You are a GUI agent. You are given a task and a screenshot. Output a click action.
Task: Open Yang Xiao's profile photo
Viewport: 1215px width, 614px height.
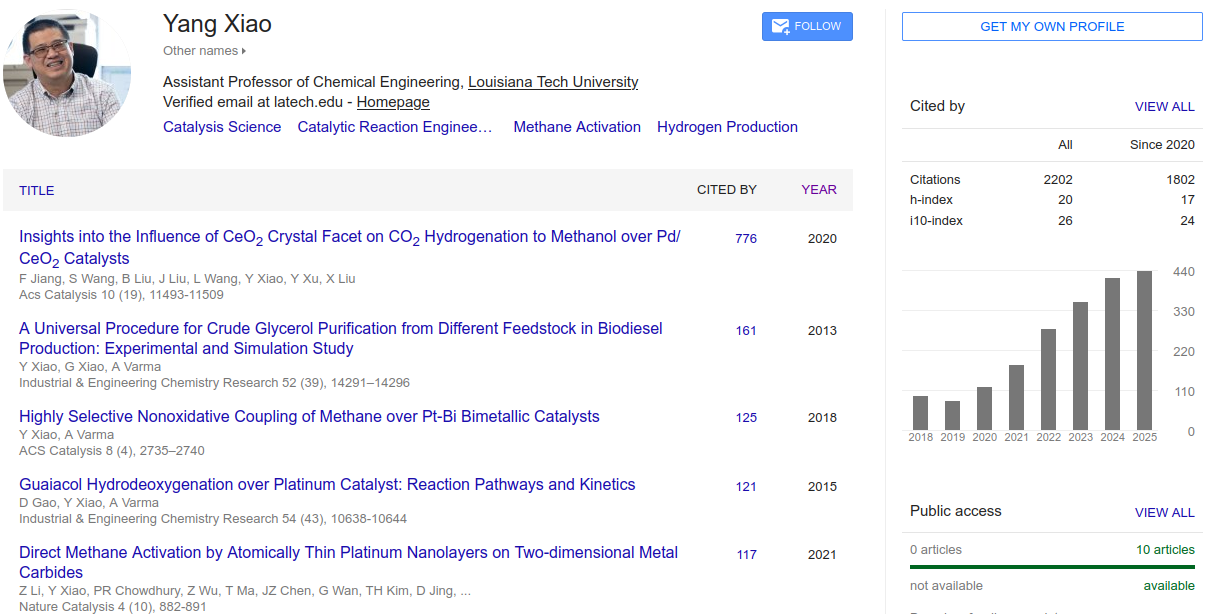pos(67,73)
